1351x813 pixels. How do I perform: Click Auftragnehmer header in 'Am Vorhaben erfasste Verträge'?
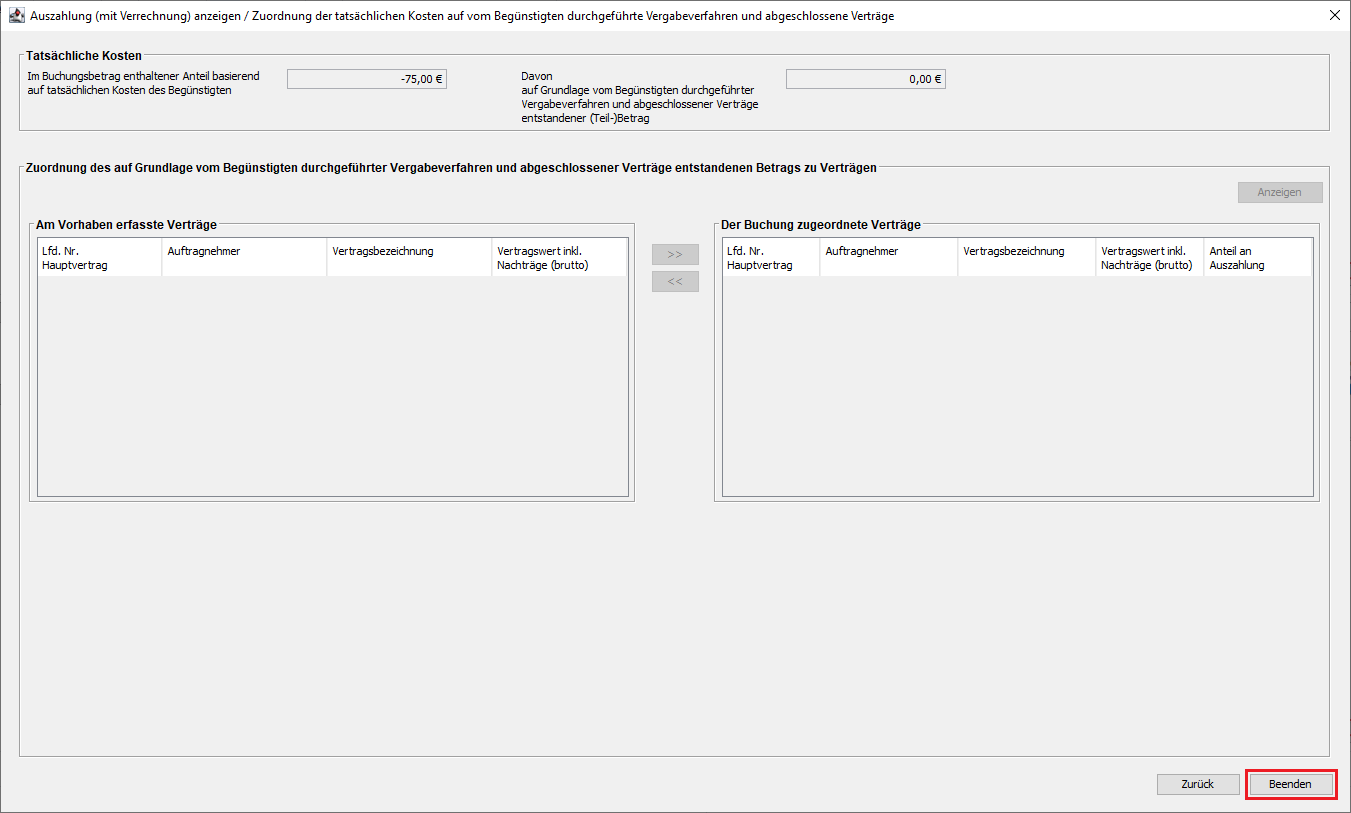pyautogui.click(x=243, y=258)
